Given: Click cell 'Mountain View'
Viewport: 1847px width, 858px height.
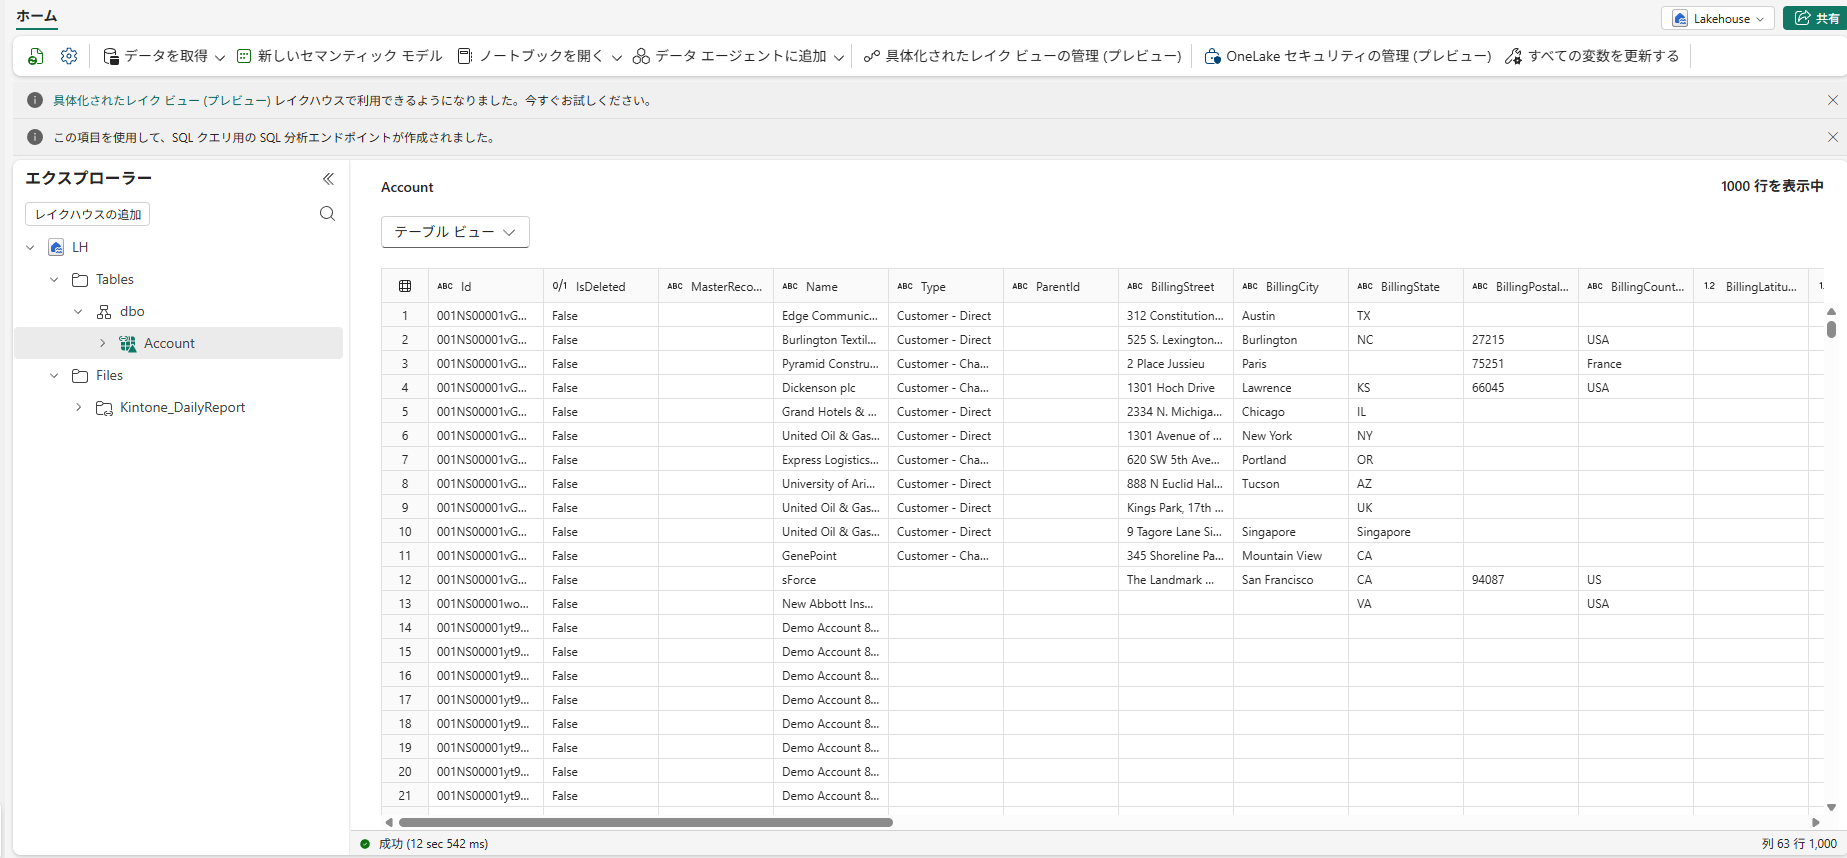Looking at the screenshot, I should click(x=1291, y=556).
